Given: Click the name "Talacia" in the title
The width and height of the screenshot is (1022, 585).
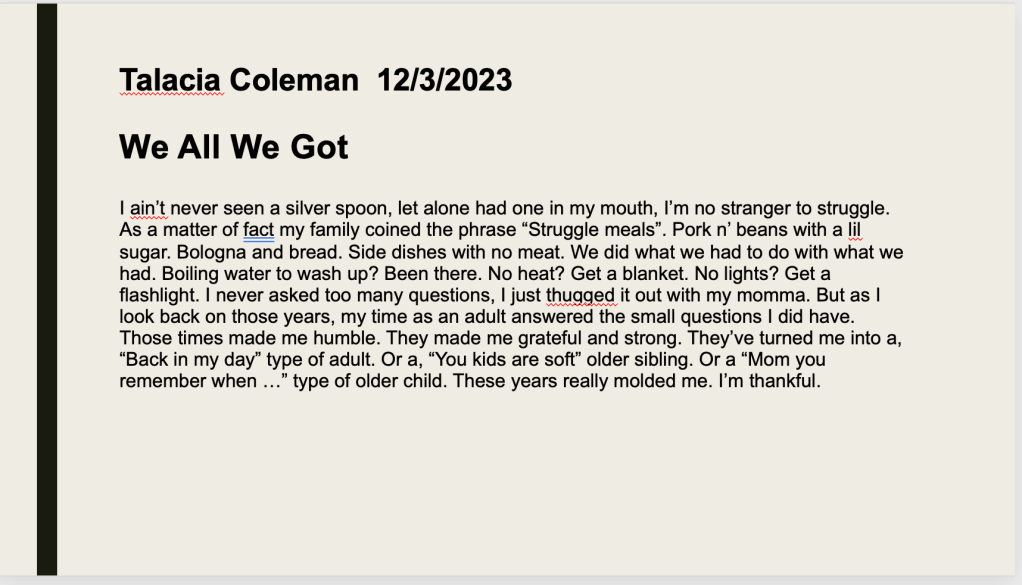Looking at the screenshot, I should pos(171,79).
